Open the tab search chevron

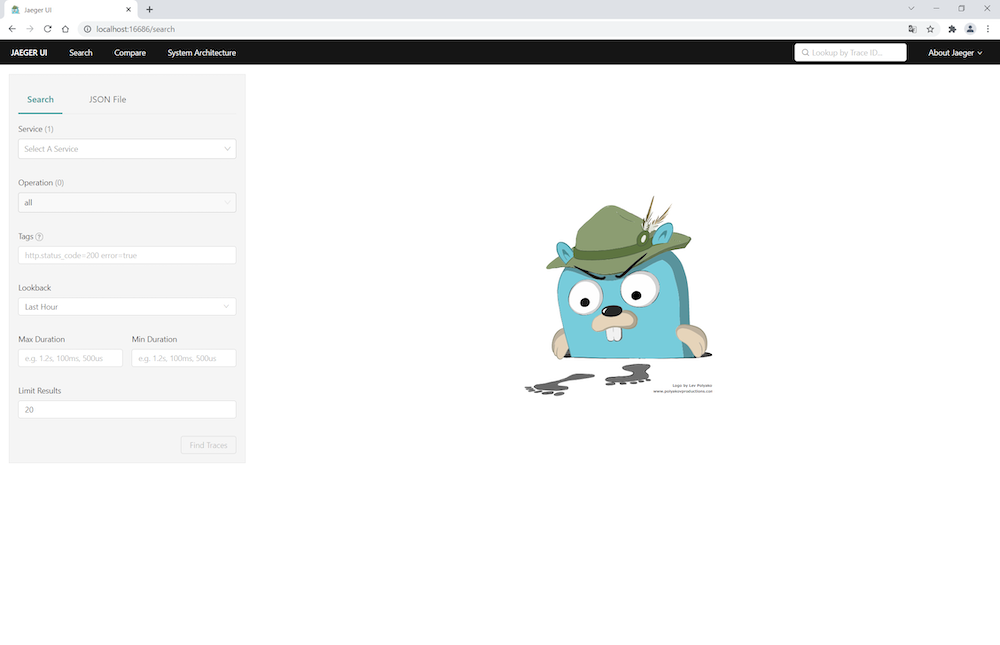coord(911,8)
